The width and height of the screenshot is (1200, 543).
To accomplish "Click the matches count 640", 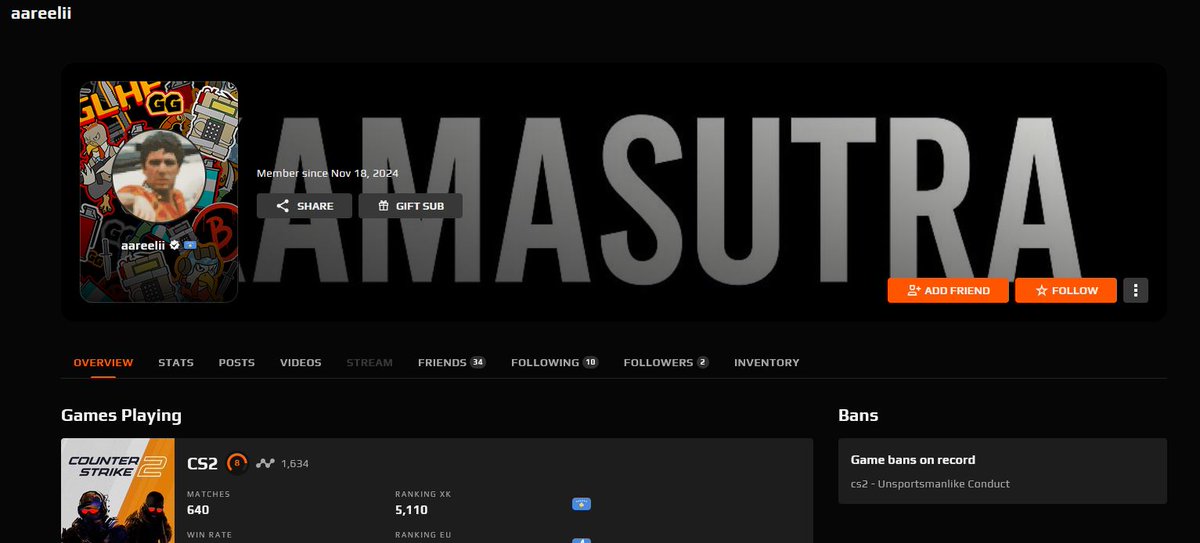I will tap(198, 510).
